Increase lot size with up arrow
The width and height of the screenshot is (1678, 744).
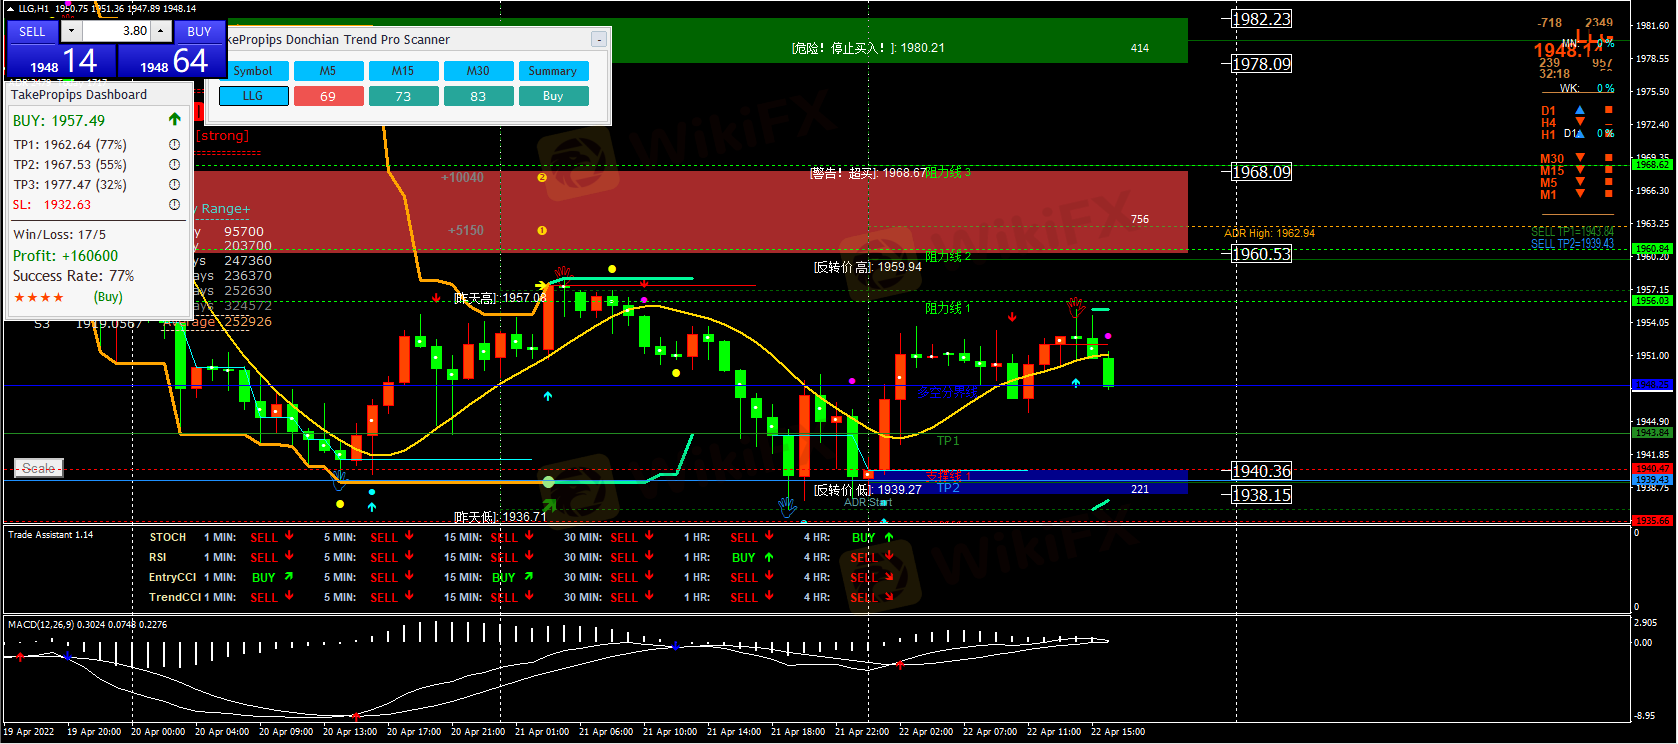160,31
